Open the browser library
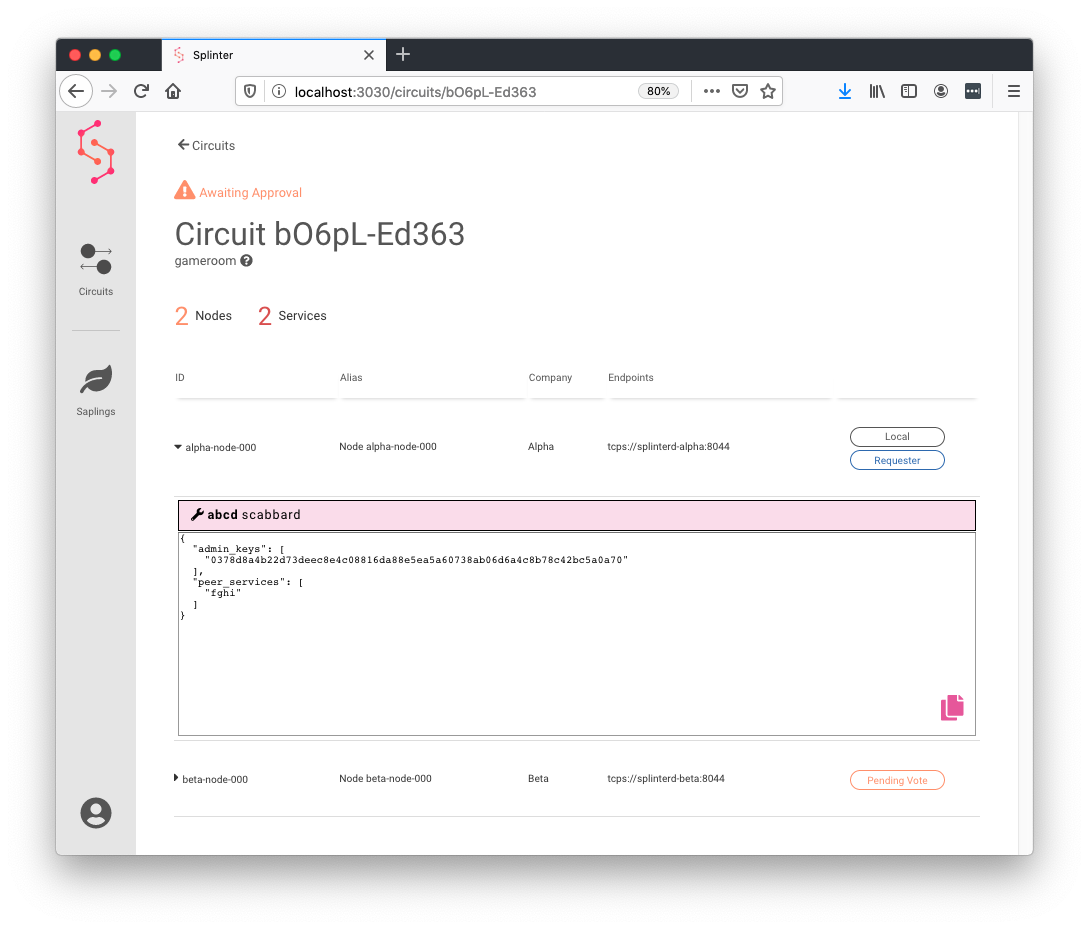Viewport: 1089px width, 929px height. click(x=876, y=91)
